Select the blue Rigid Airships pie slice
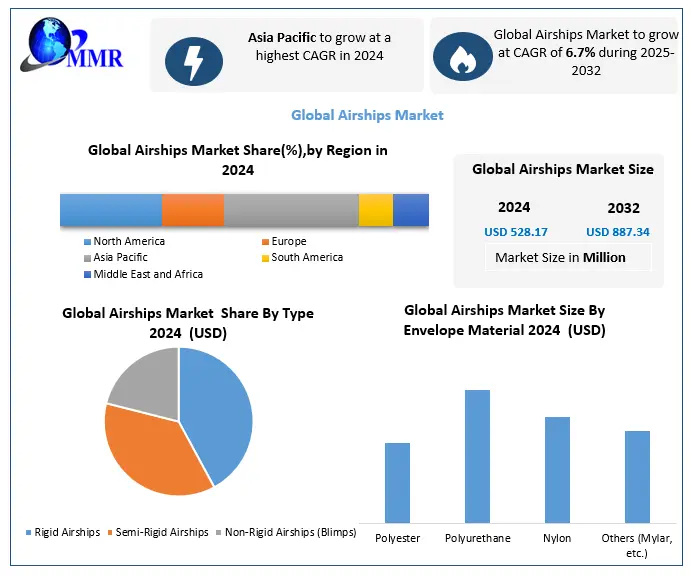This screenshot has width=691, height=576. (x=218, y=410)
